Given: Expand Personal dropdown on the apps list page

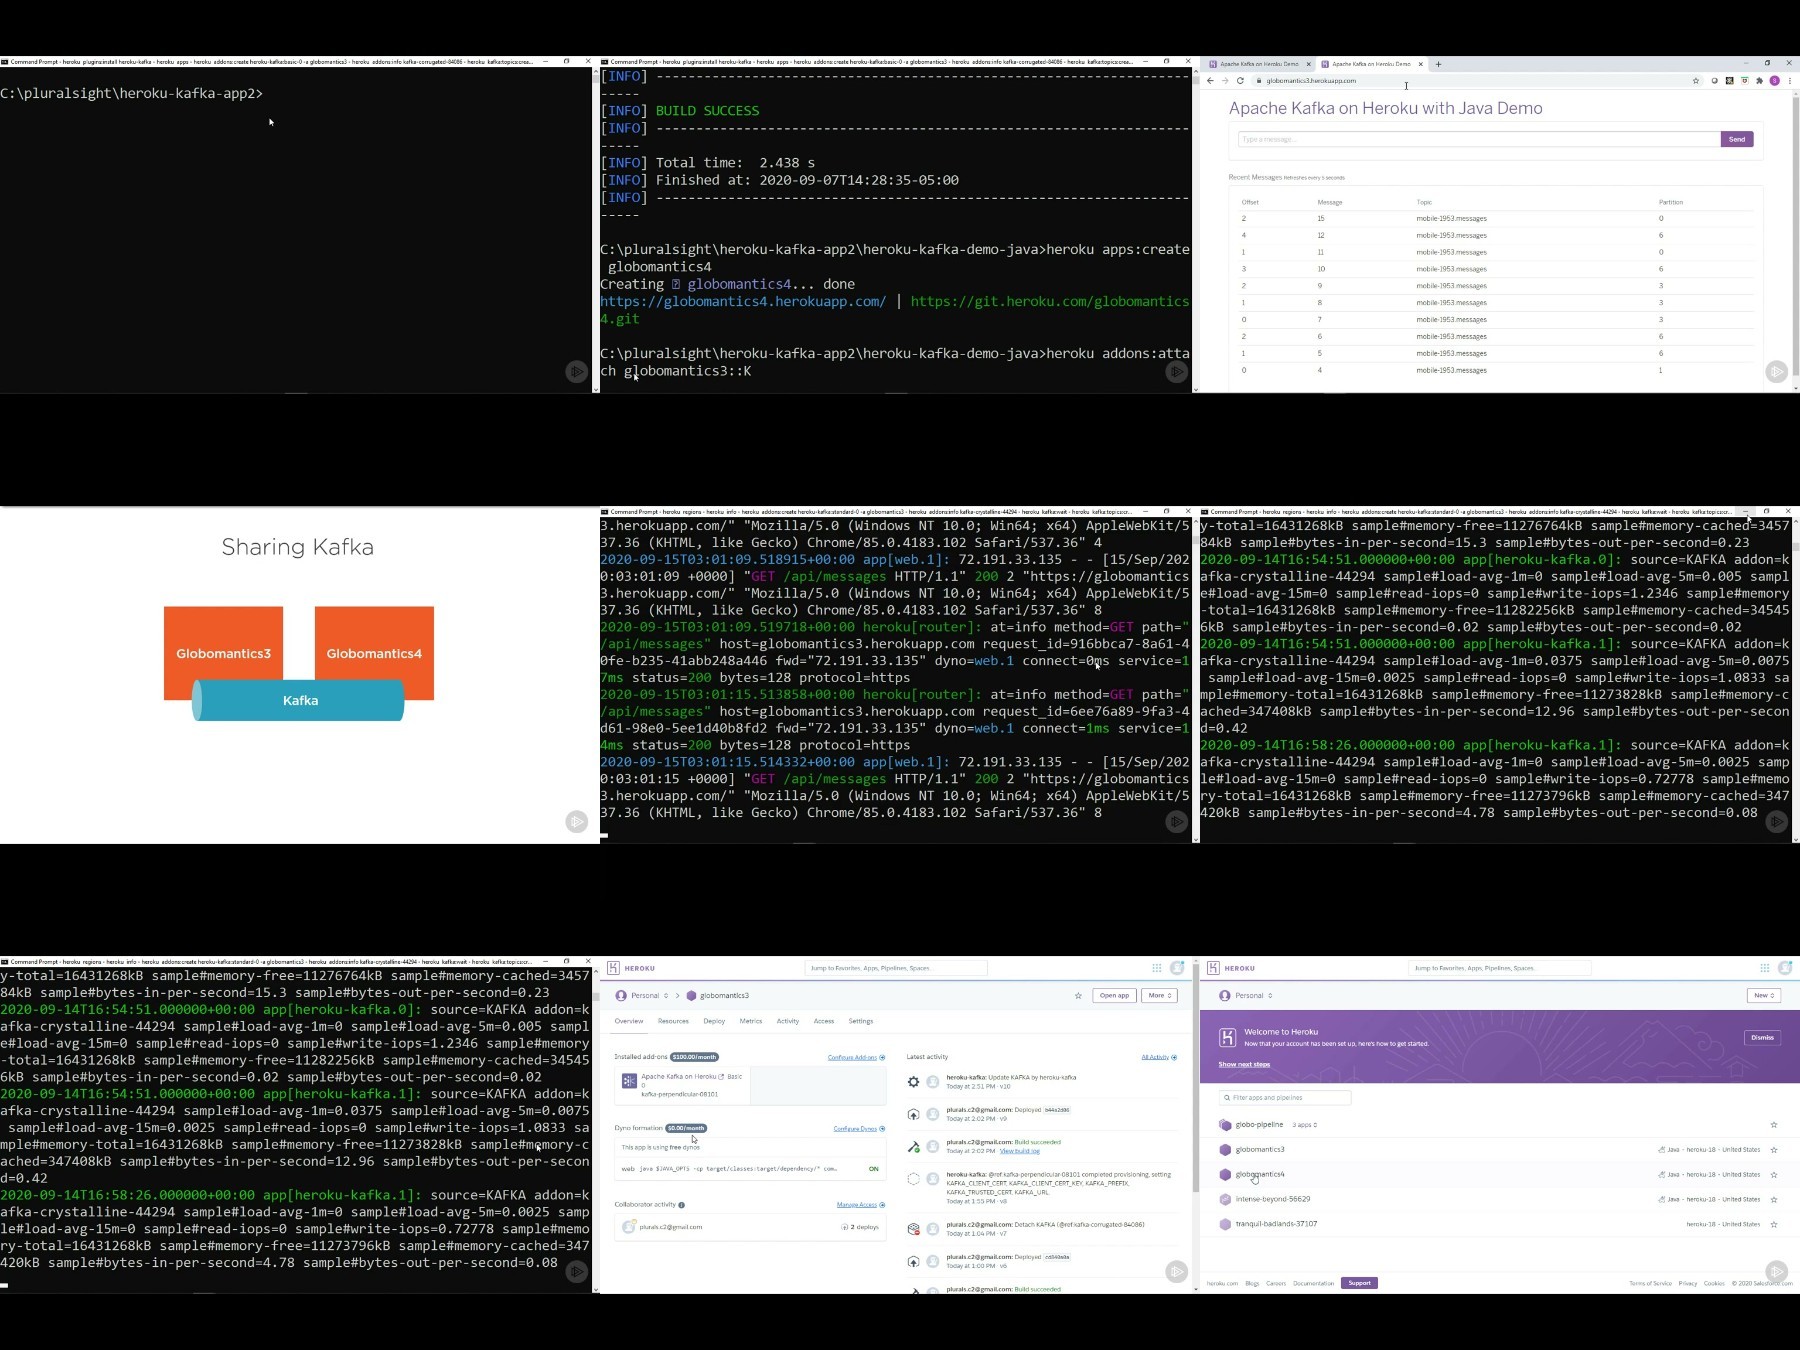Looking at the screenshot, I should tap(1246, 996).
